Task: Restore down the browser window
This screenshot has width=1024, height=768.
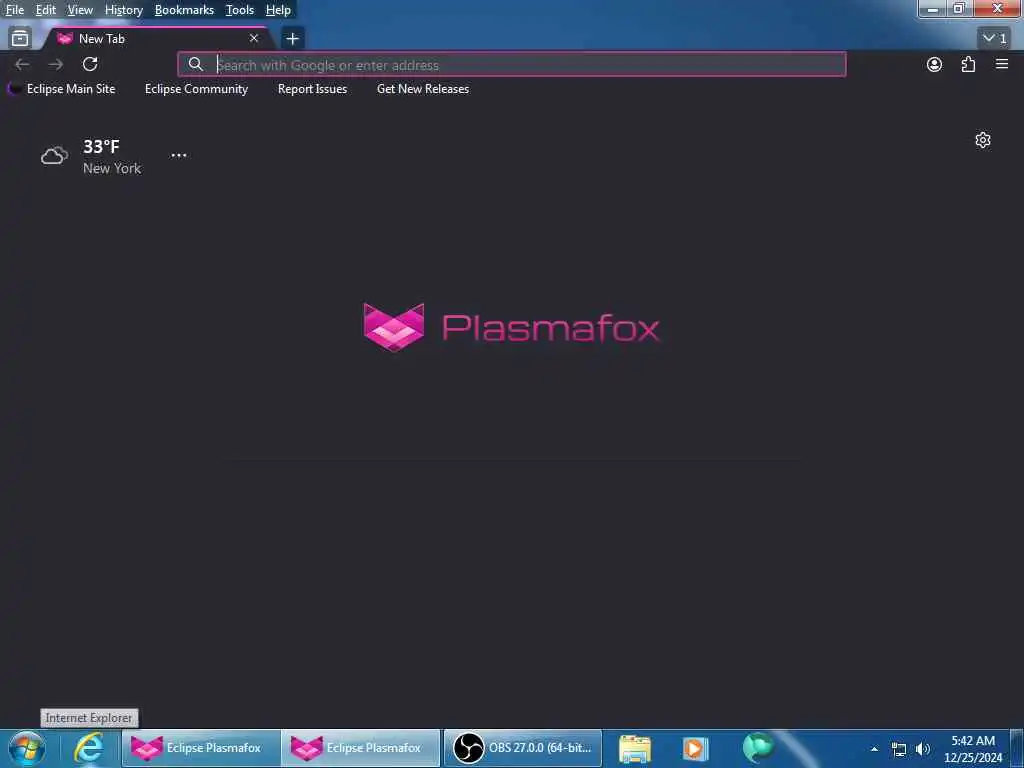Action: coord(959,8)
